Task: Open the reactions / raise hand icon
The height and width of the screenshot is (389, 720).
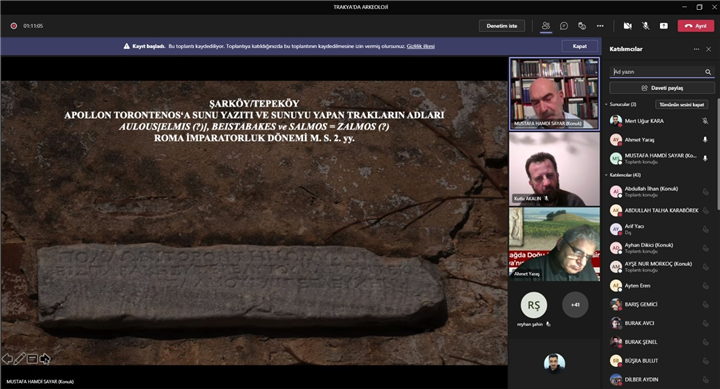Action: [582, 26]
